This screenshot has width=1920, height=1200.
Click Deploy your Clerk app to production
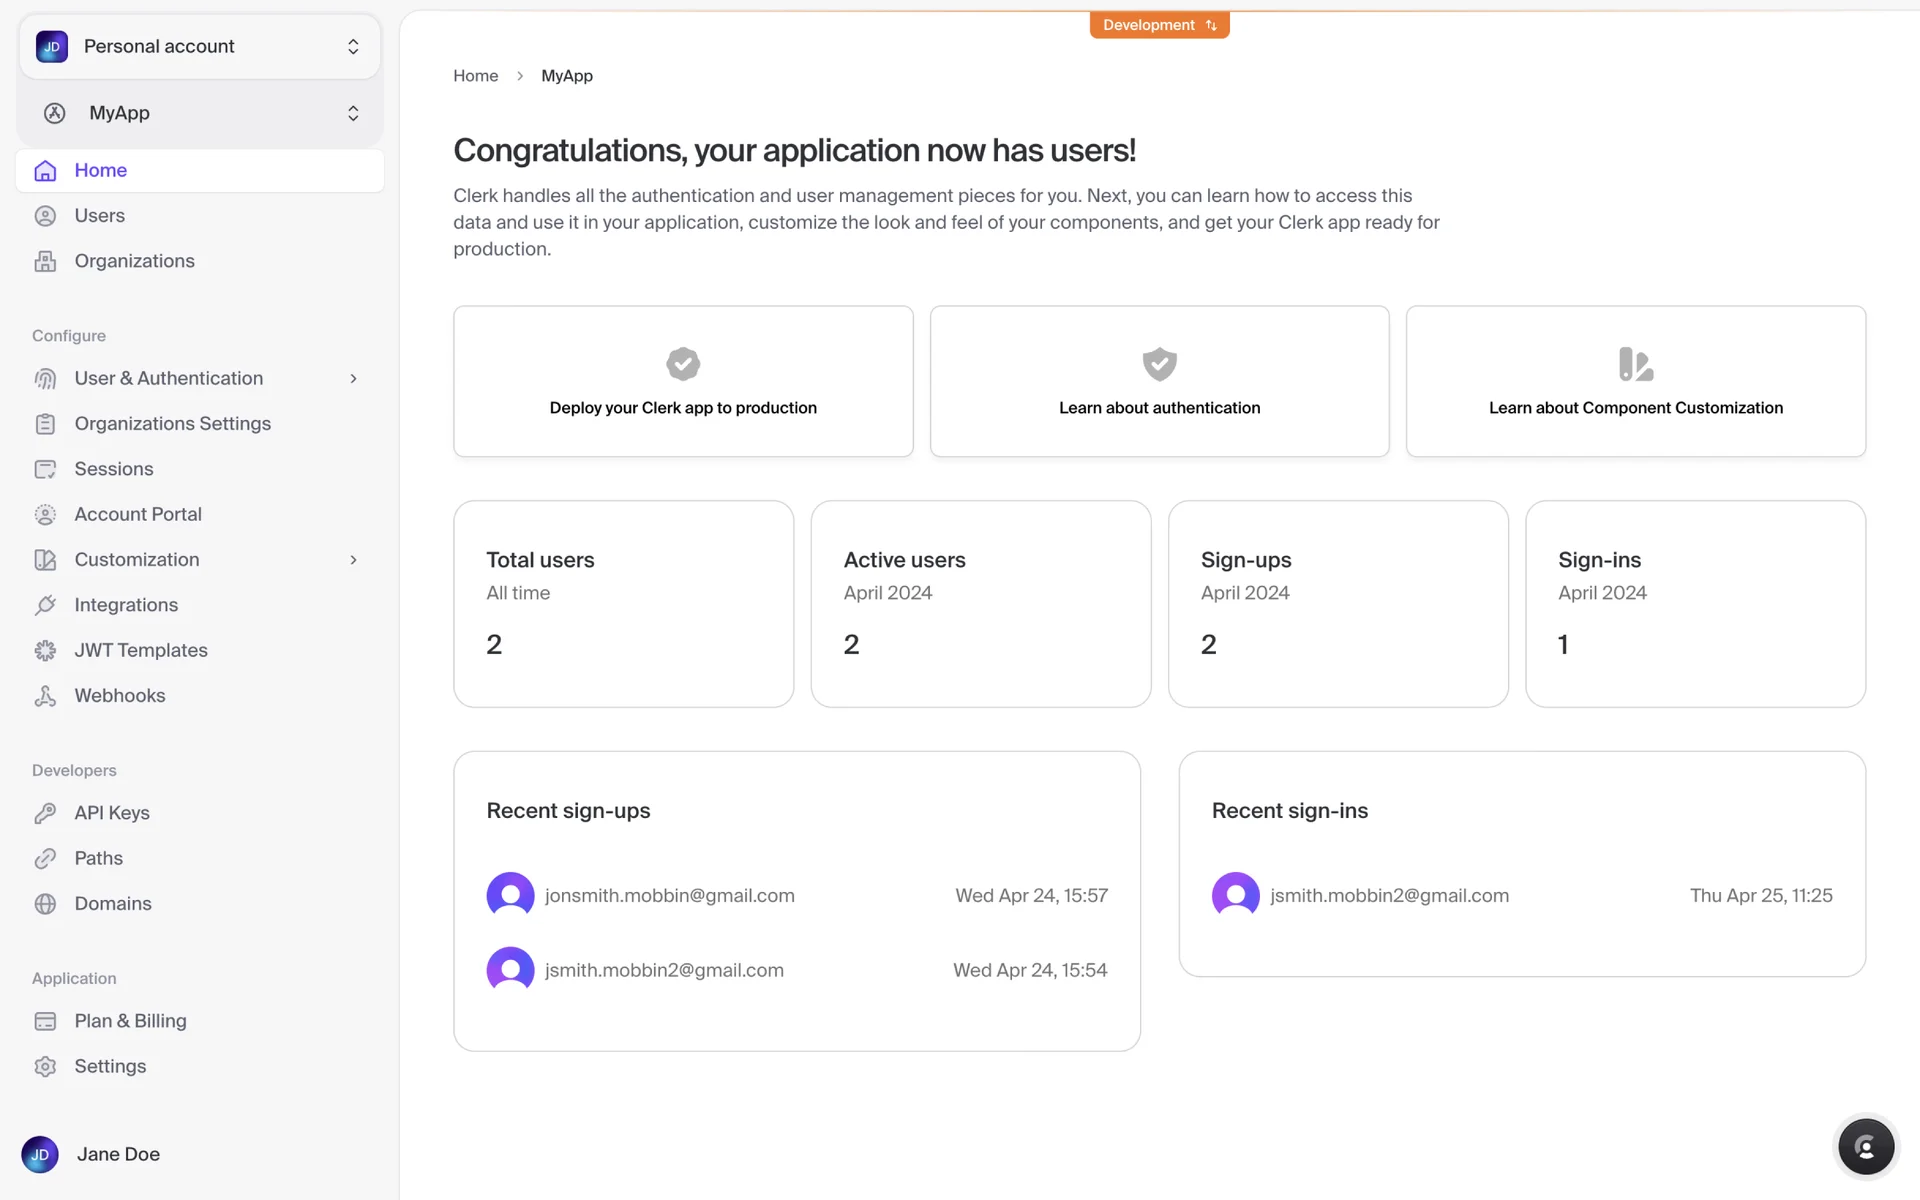pyautogui.click(x=683, y=382)
